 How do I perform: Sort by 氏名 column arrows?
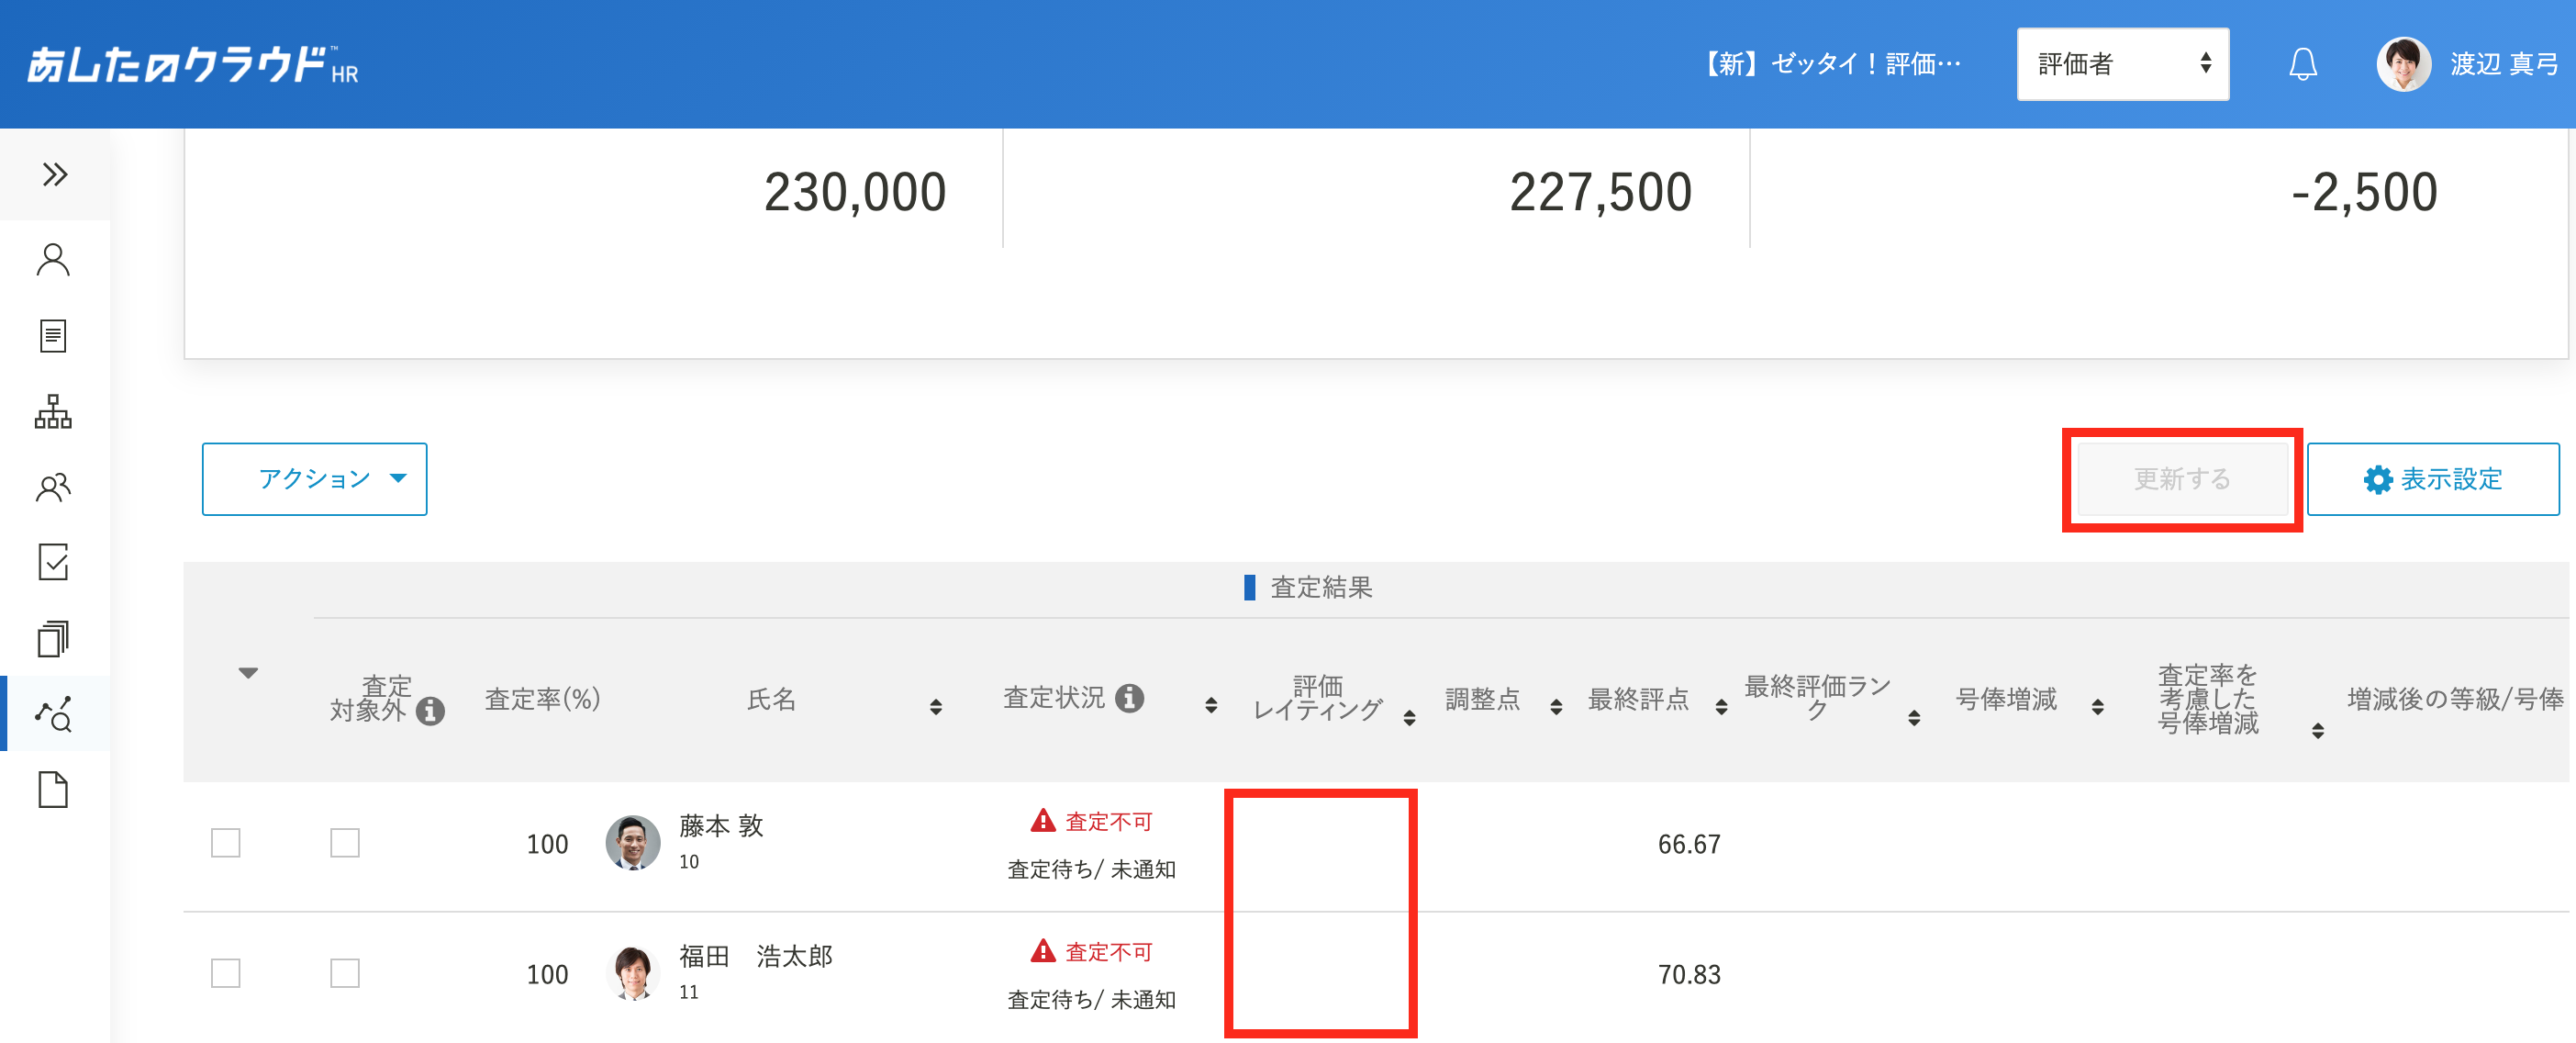point(935,707)
